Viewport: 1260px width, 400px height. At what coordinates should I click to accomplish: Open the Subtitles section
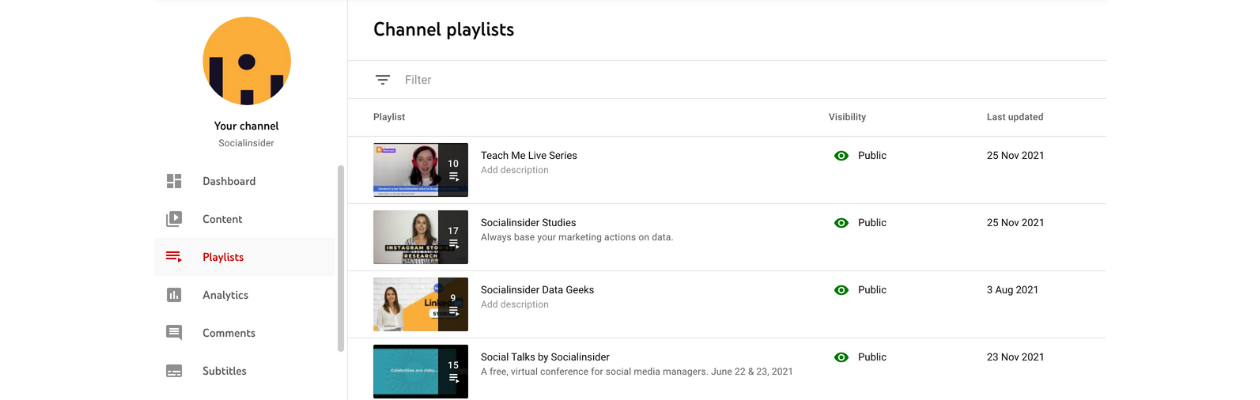(x=245, y=371)
